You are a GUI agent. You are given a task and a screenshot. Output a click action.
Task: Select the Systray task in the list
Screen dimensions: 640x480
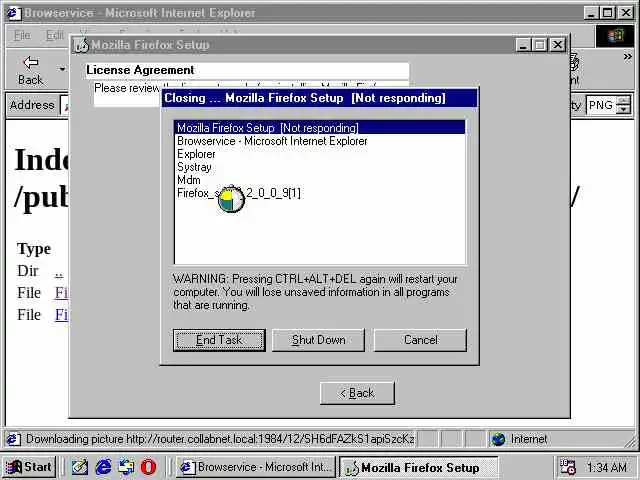pos(320,167)
